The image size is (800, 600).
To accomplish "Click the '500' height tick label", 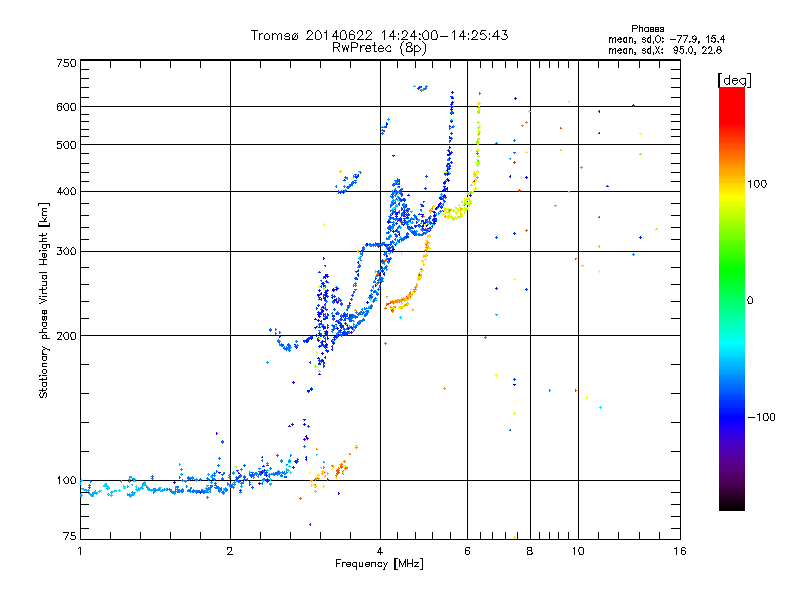I will pyautogui.click(x=66, y=145).
